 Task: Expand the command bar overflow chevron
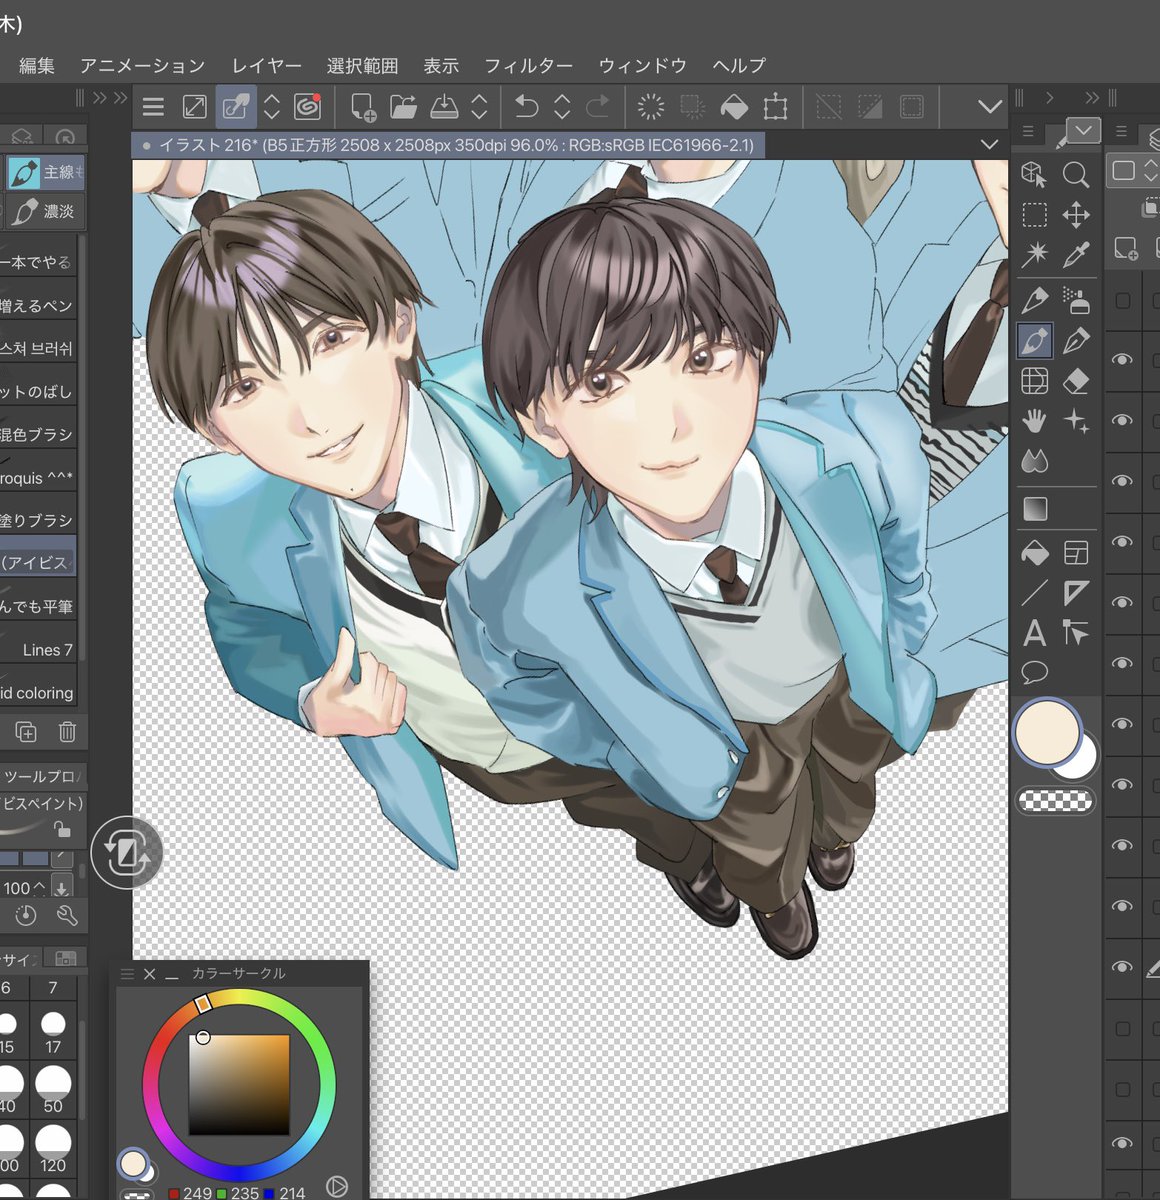989,107
